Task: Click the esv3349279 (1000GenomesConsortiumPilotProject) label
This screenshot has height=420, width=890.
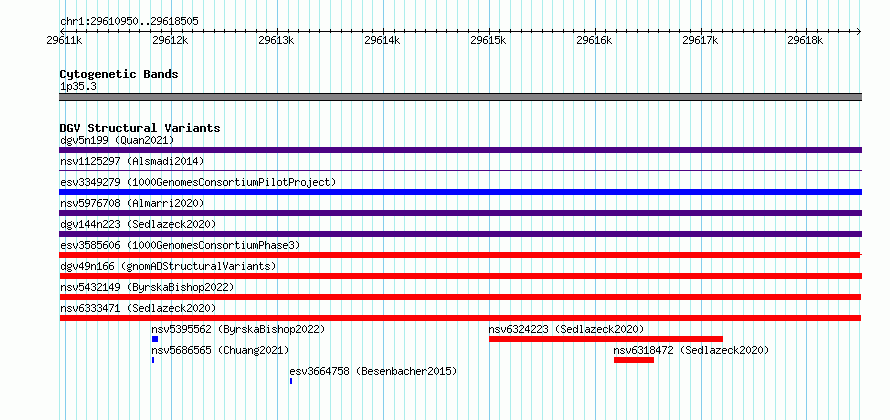Action: tap(198, 182)
